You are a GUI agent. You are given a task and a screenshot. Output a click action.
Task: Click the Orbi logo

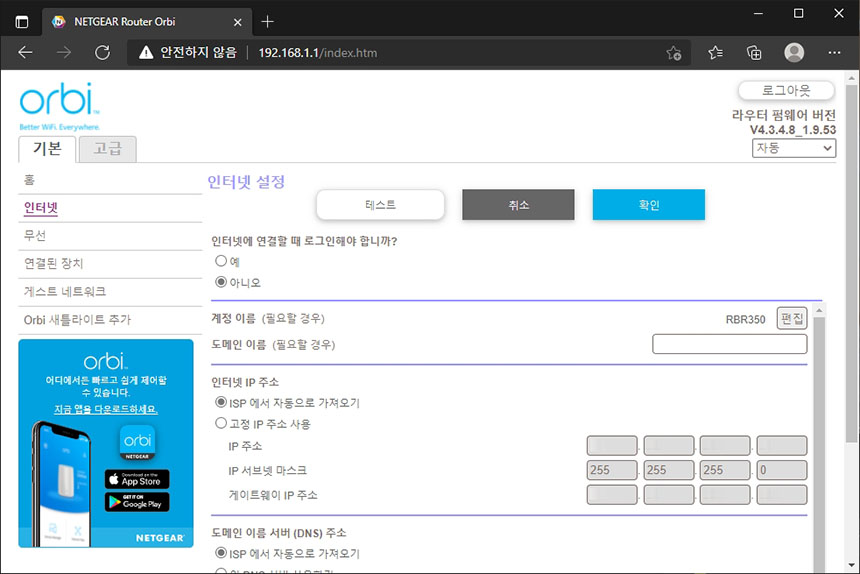point(59,106)
